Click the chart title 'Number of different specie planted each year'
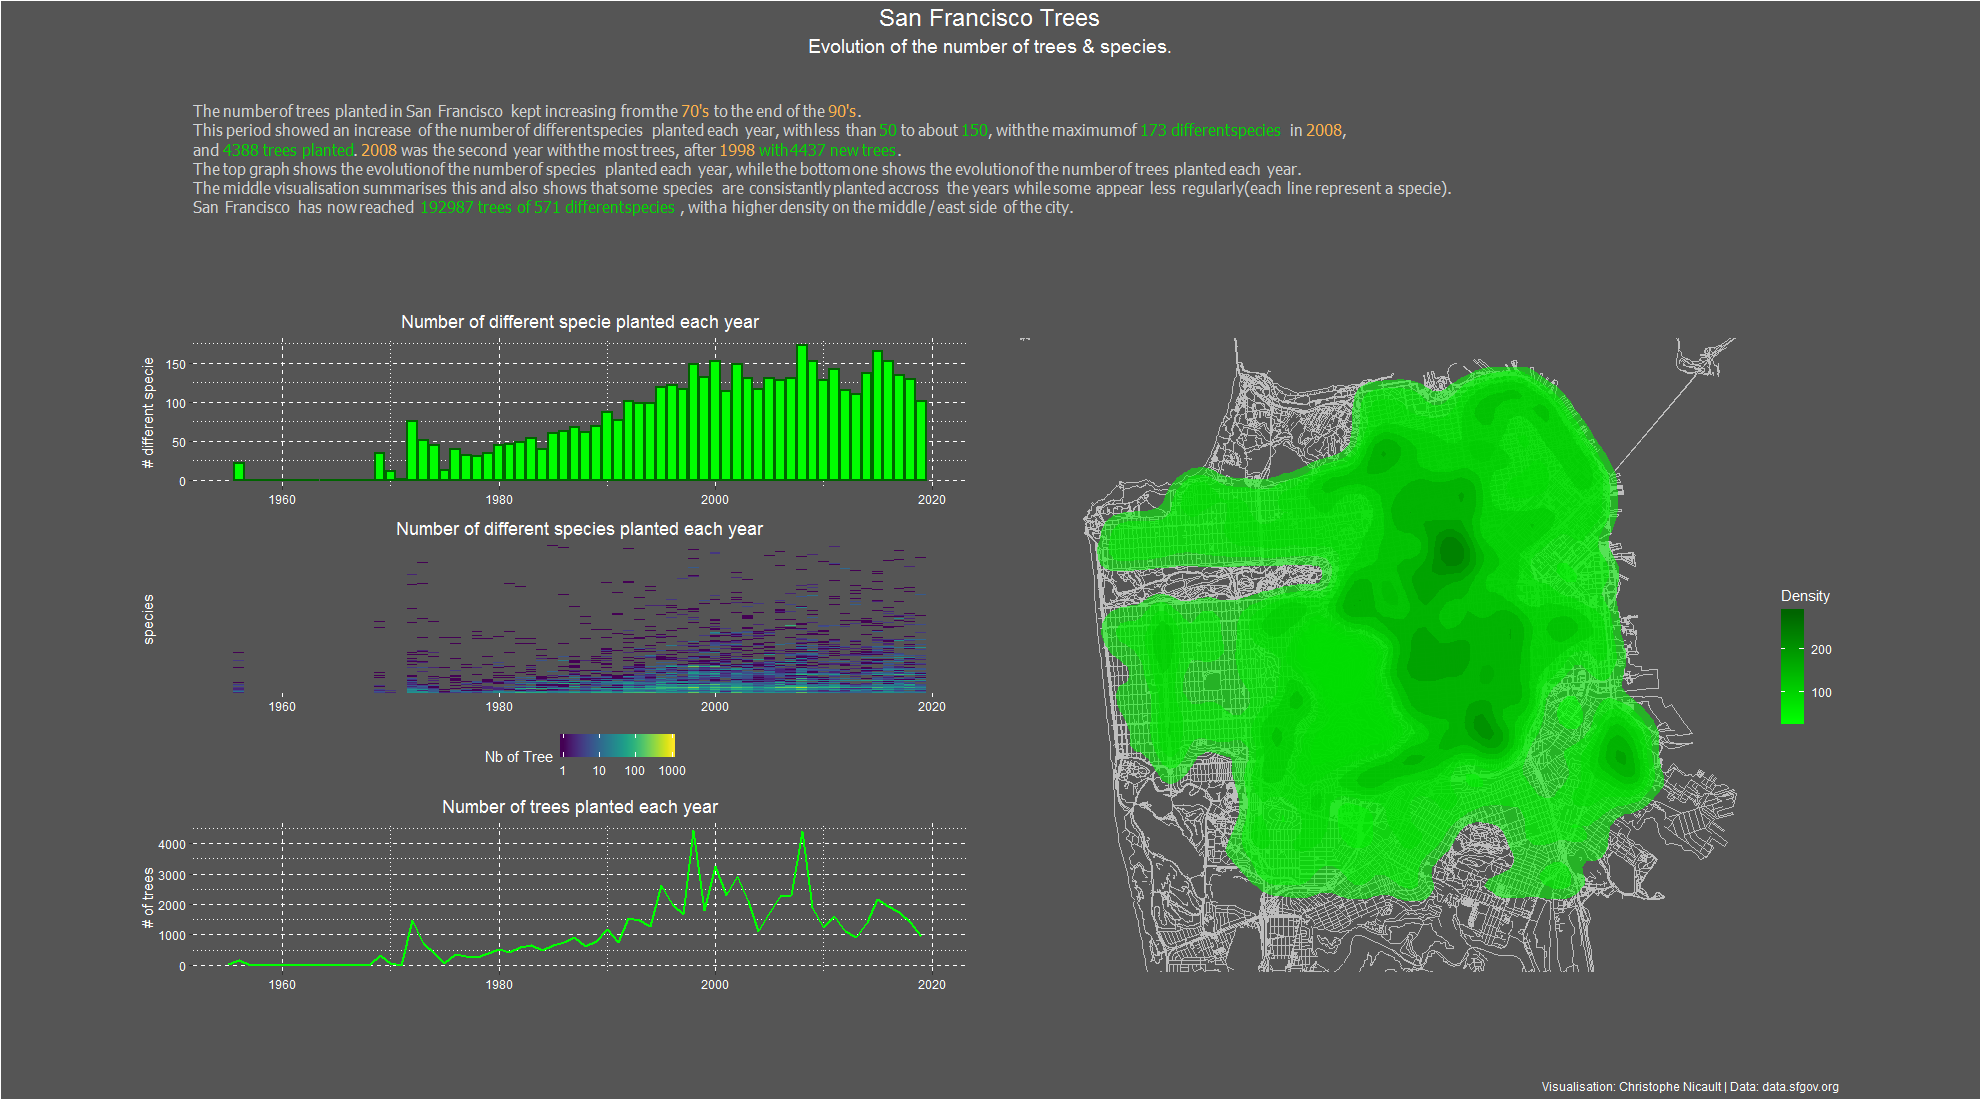1980x1100 pixels. click(x=580, y=322)
